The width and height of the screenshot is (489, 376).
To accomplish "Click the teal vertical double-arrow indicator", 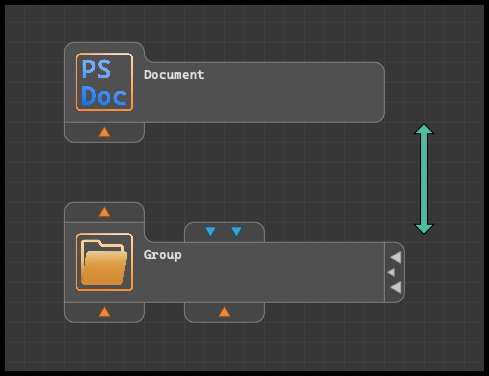I will tap(424, 179).
